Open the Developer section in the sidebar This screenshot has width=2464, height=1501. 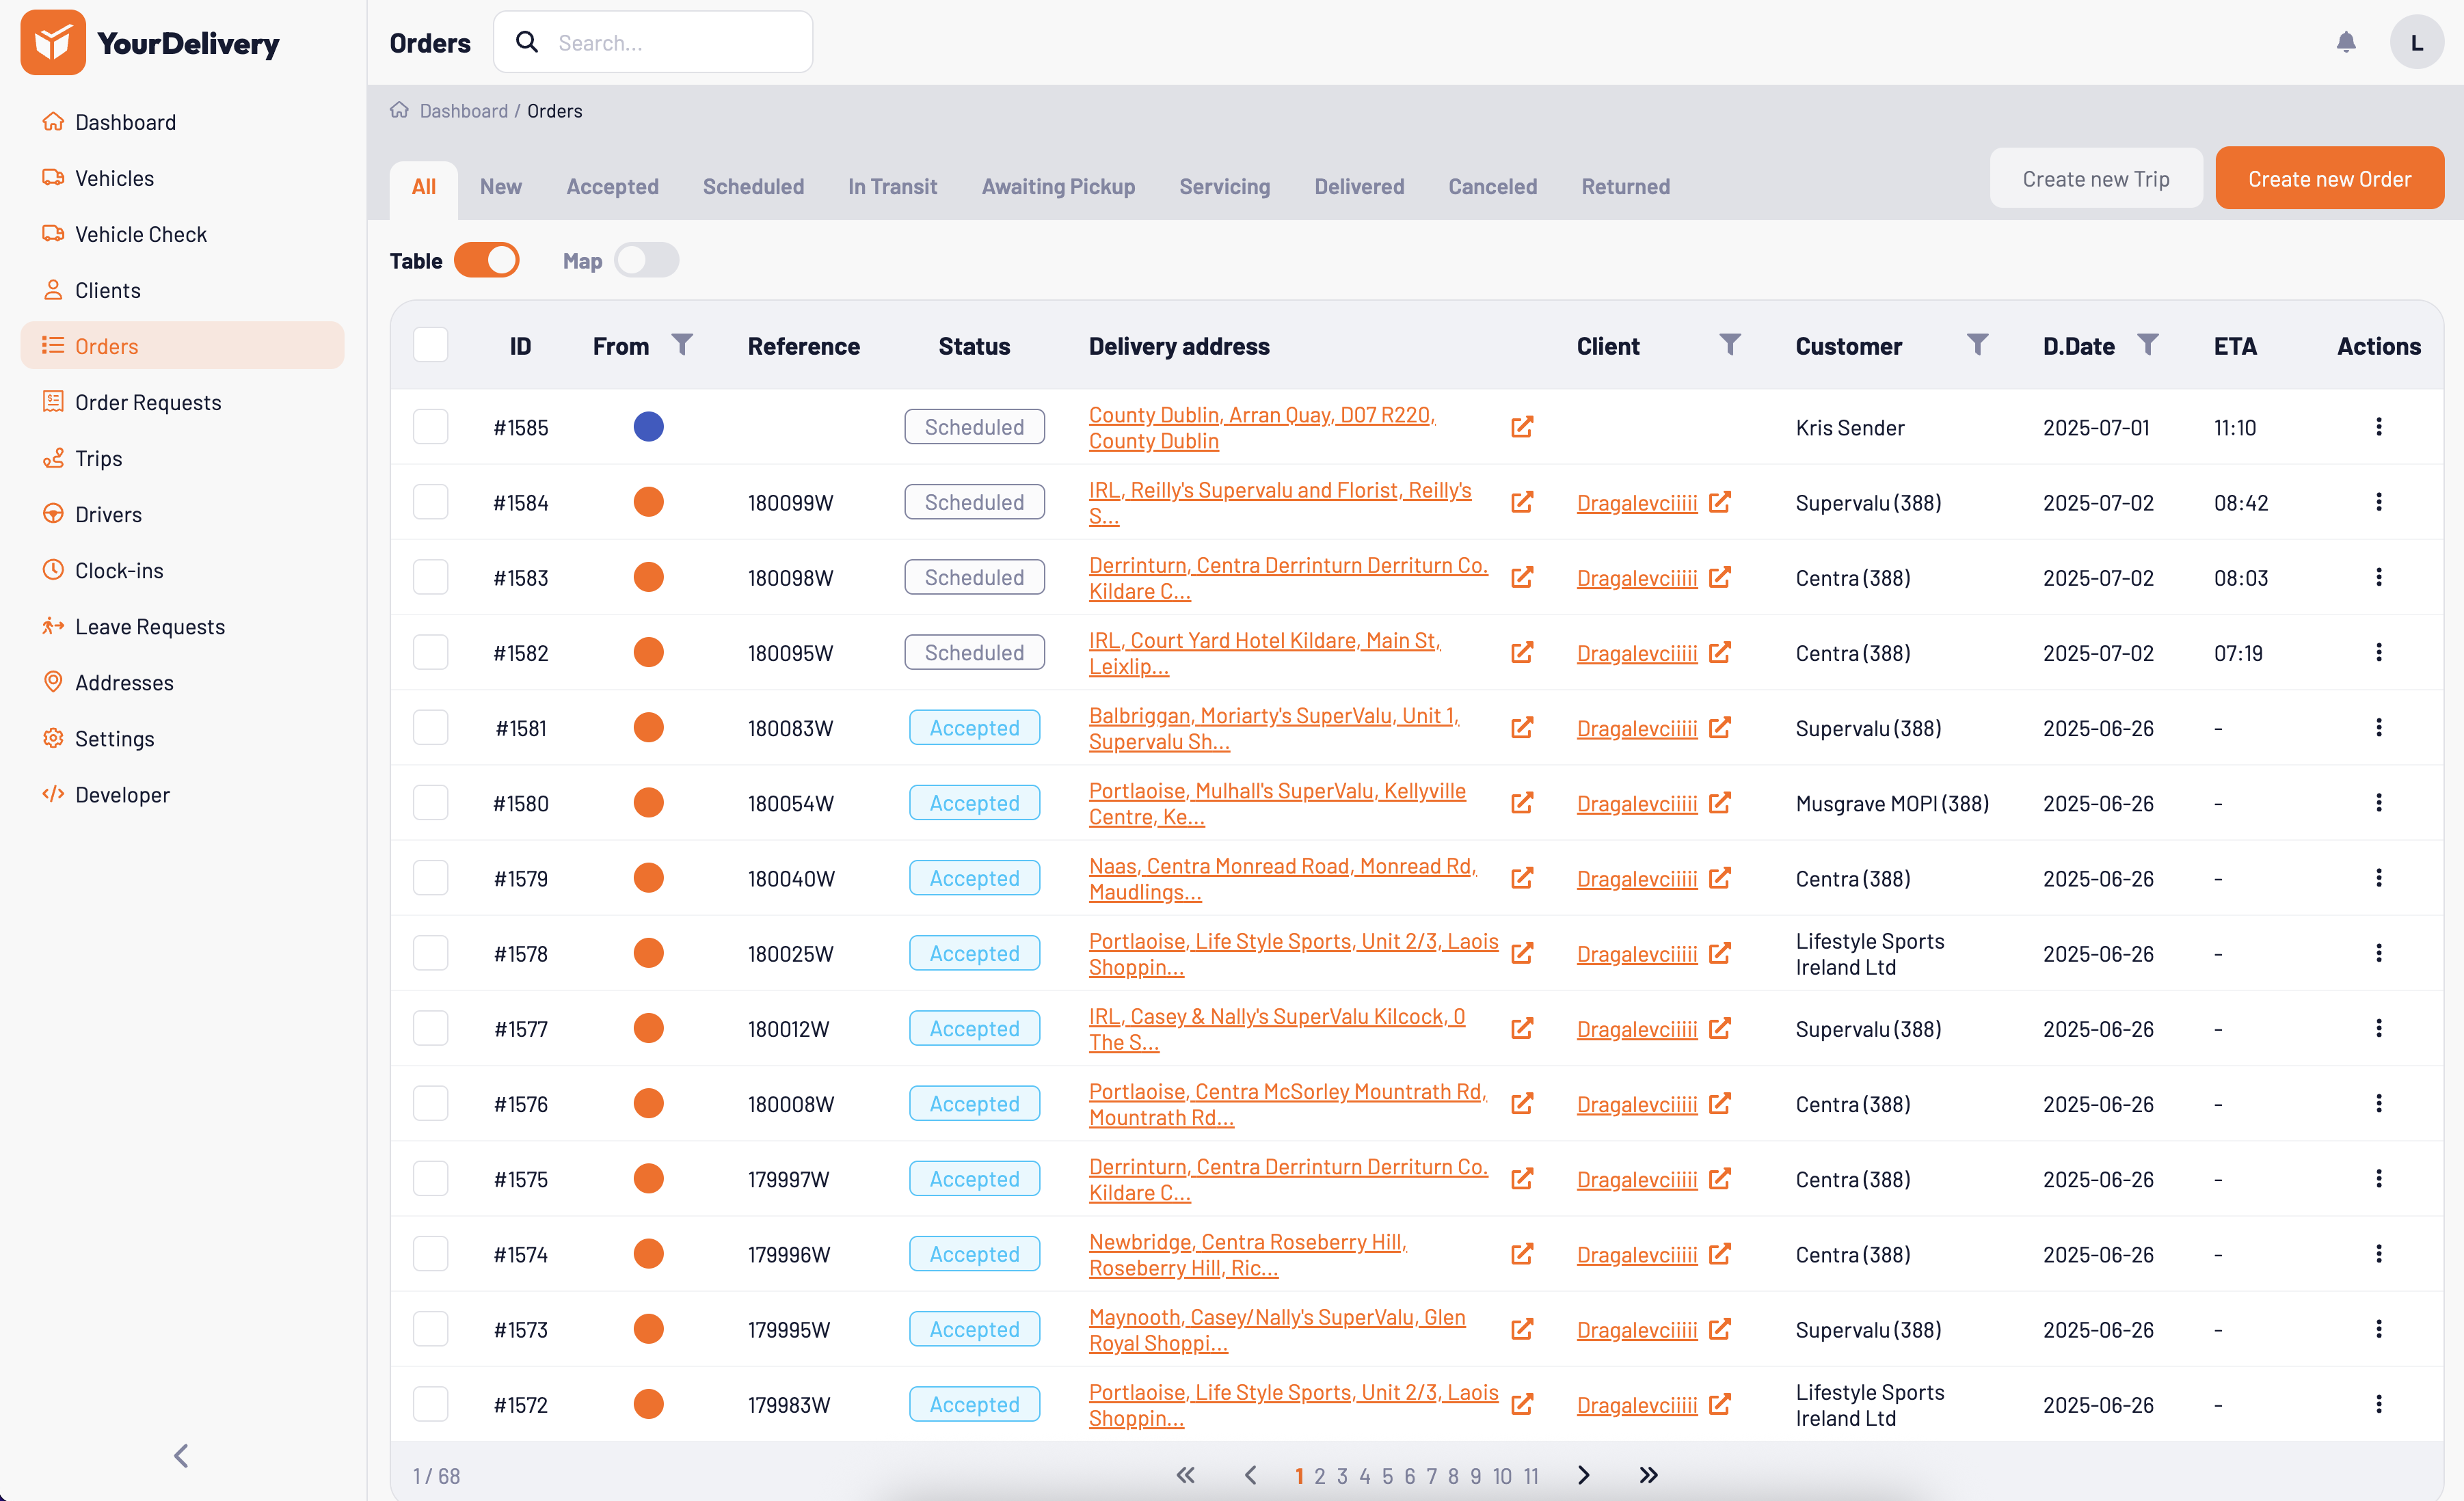click(122, 794)
